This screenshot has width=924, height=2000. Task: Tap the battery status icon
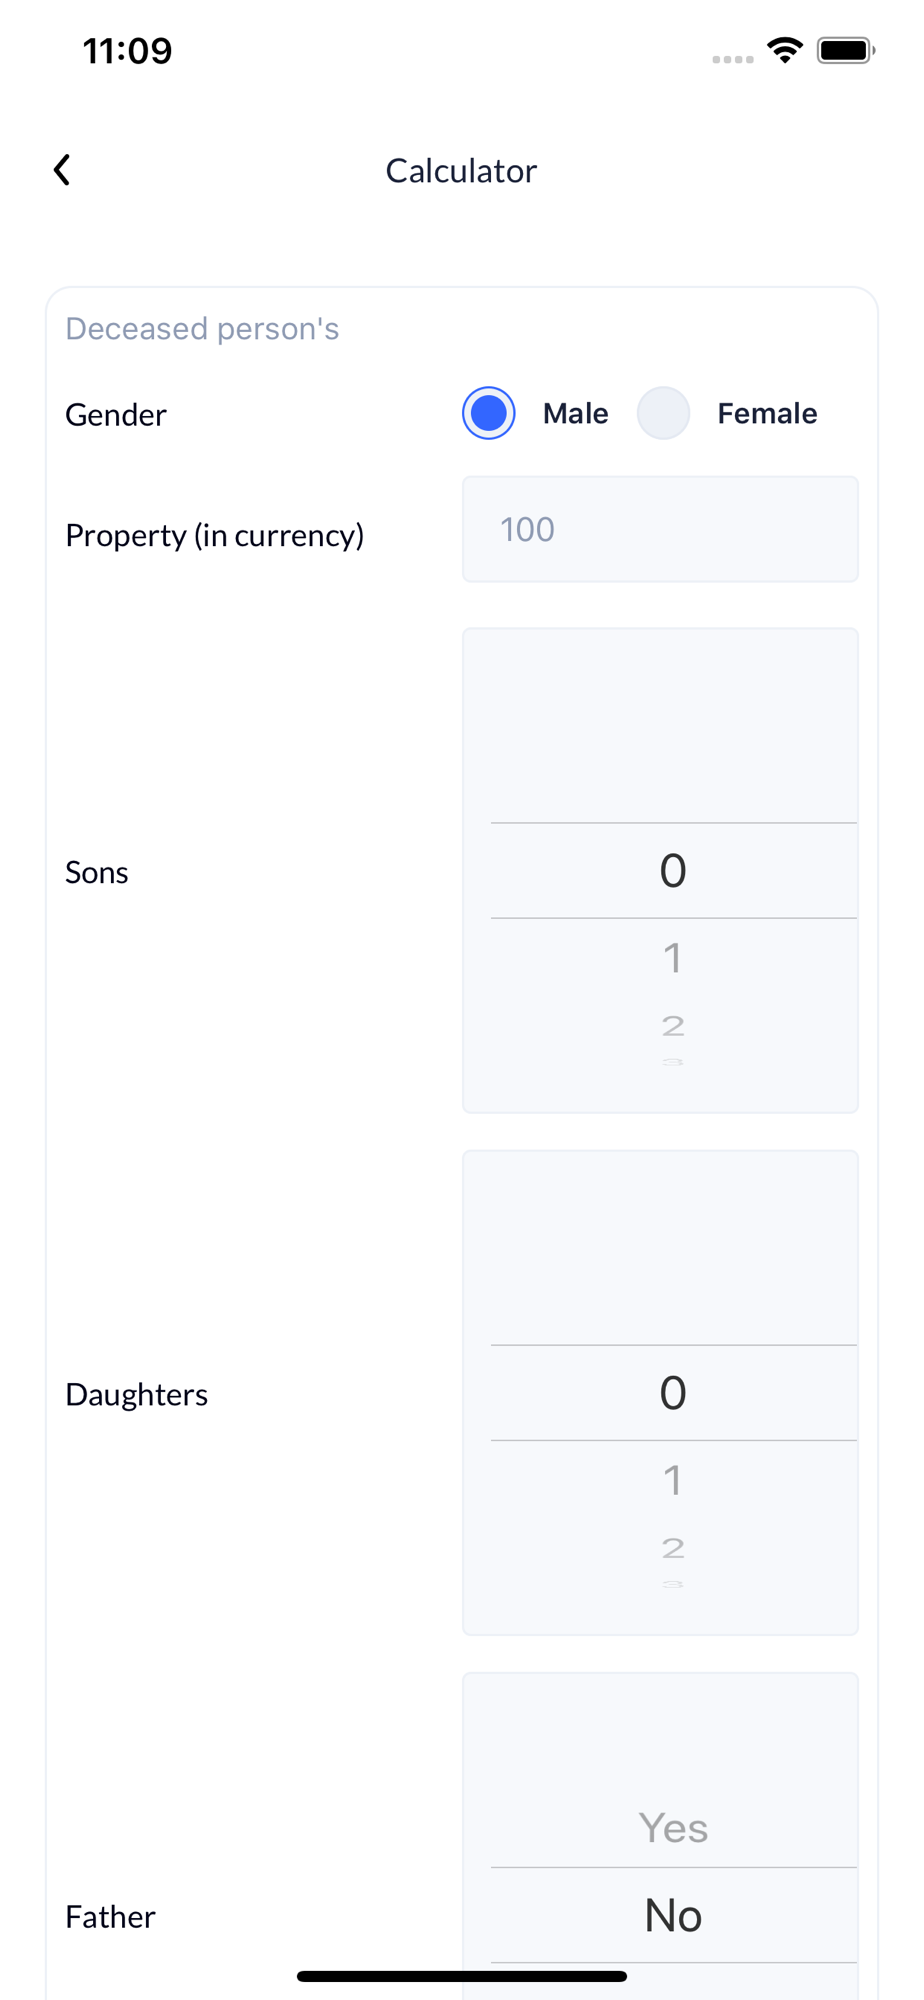[x=846, y=50]
